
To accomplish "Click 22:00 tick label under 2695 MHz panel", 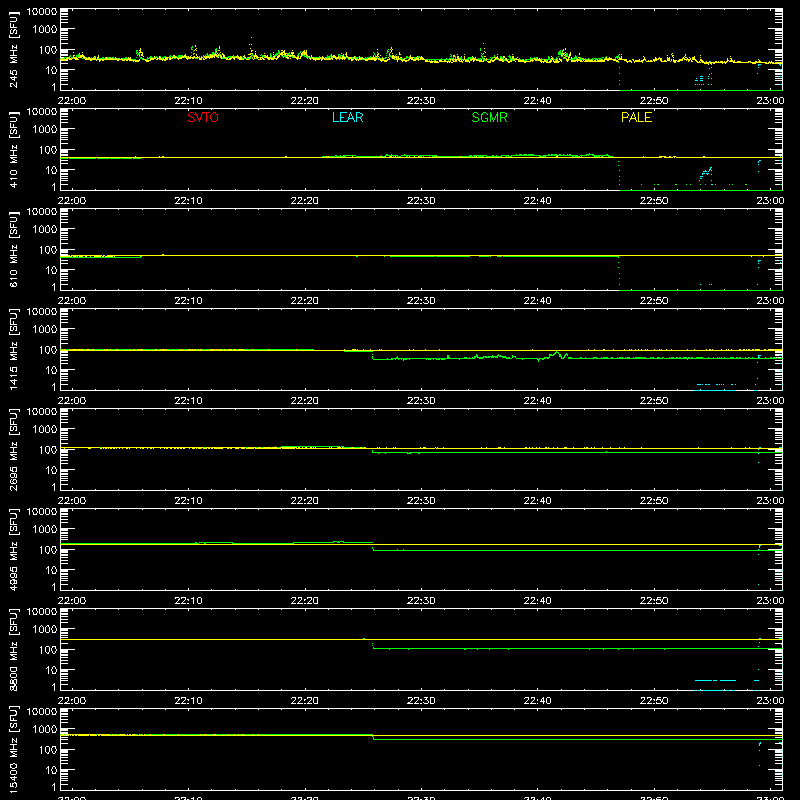I will 71,501.
